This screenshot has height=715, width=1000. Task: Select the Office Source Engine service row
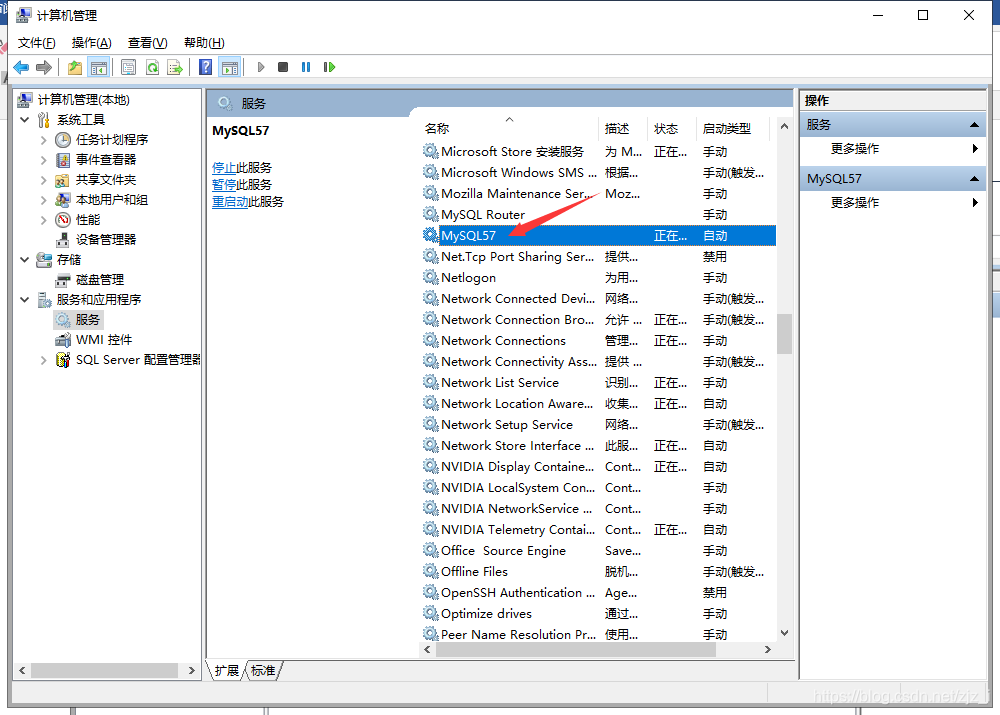pos(598,550)
